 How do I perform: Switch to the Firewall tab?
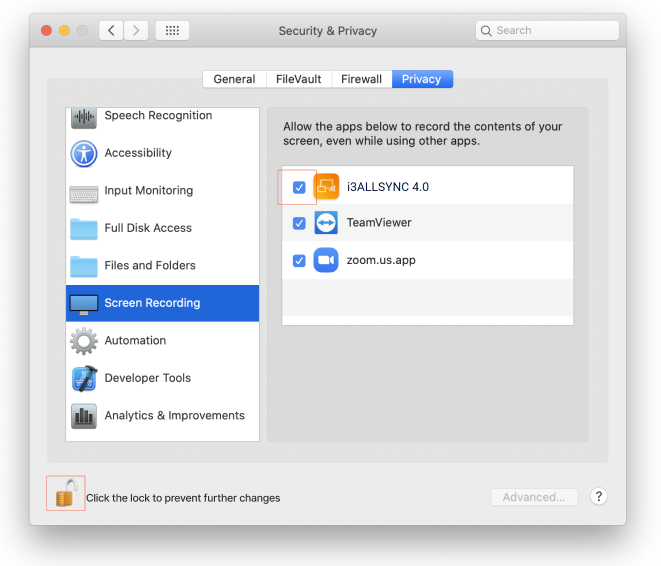coord(361,79)
